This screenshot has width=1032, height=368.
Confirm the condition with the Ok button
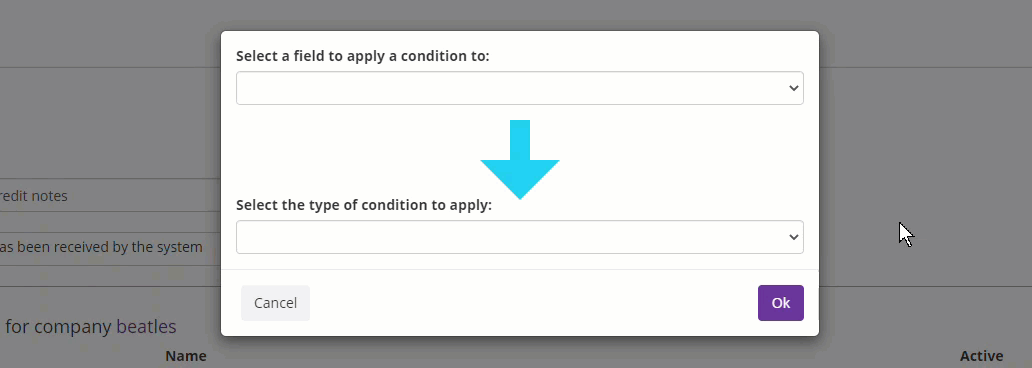tap(781, 303)
